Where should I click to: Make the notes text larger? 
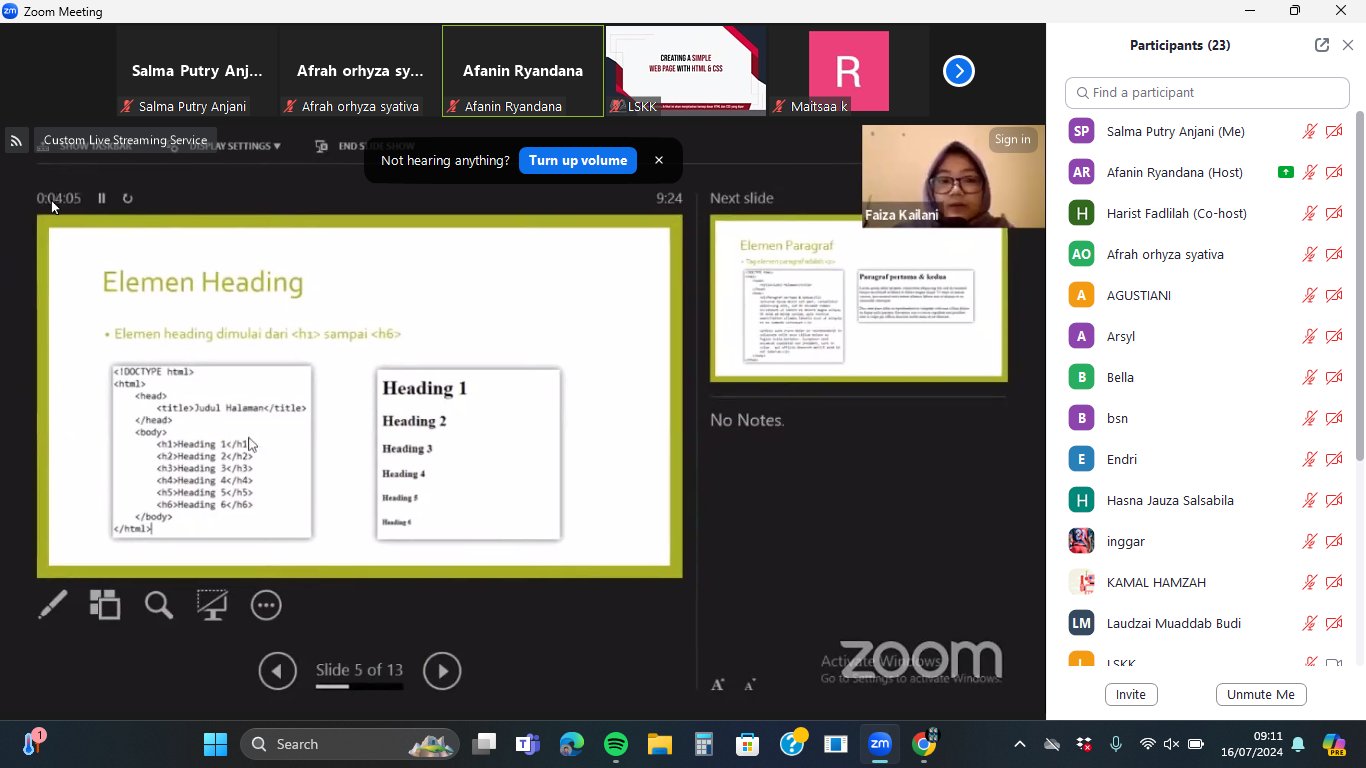tap(717, 685)
